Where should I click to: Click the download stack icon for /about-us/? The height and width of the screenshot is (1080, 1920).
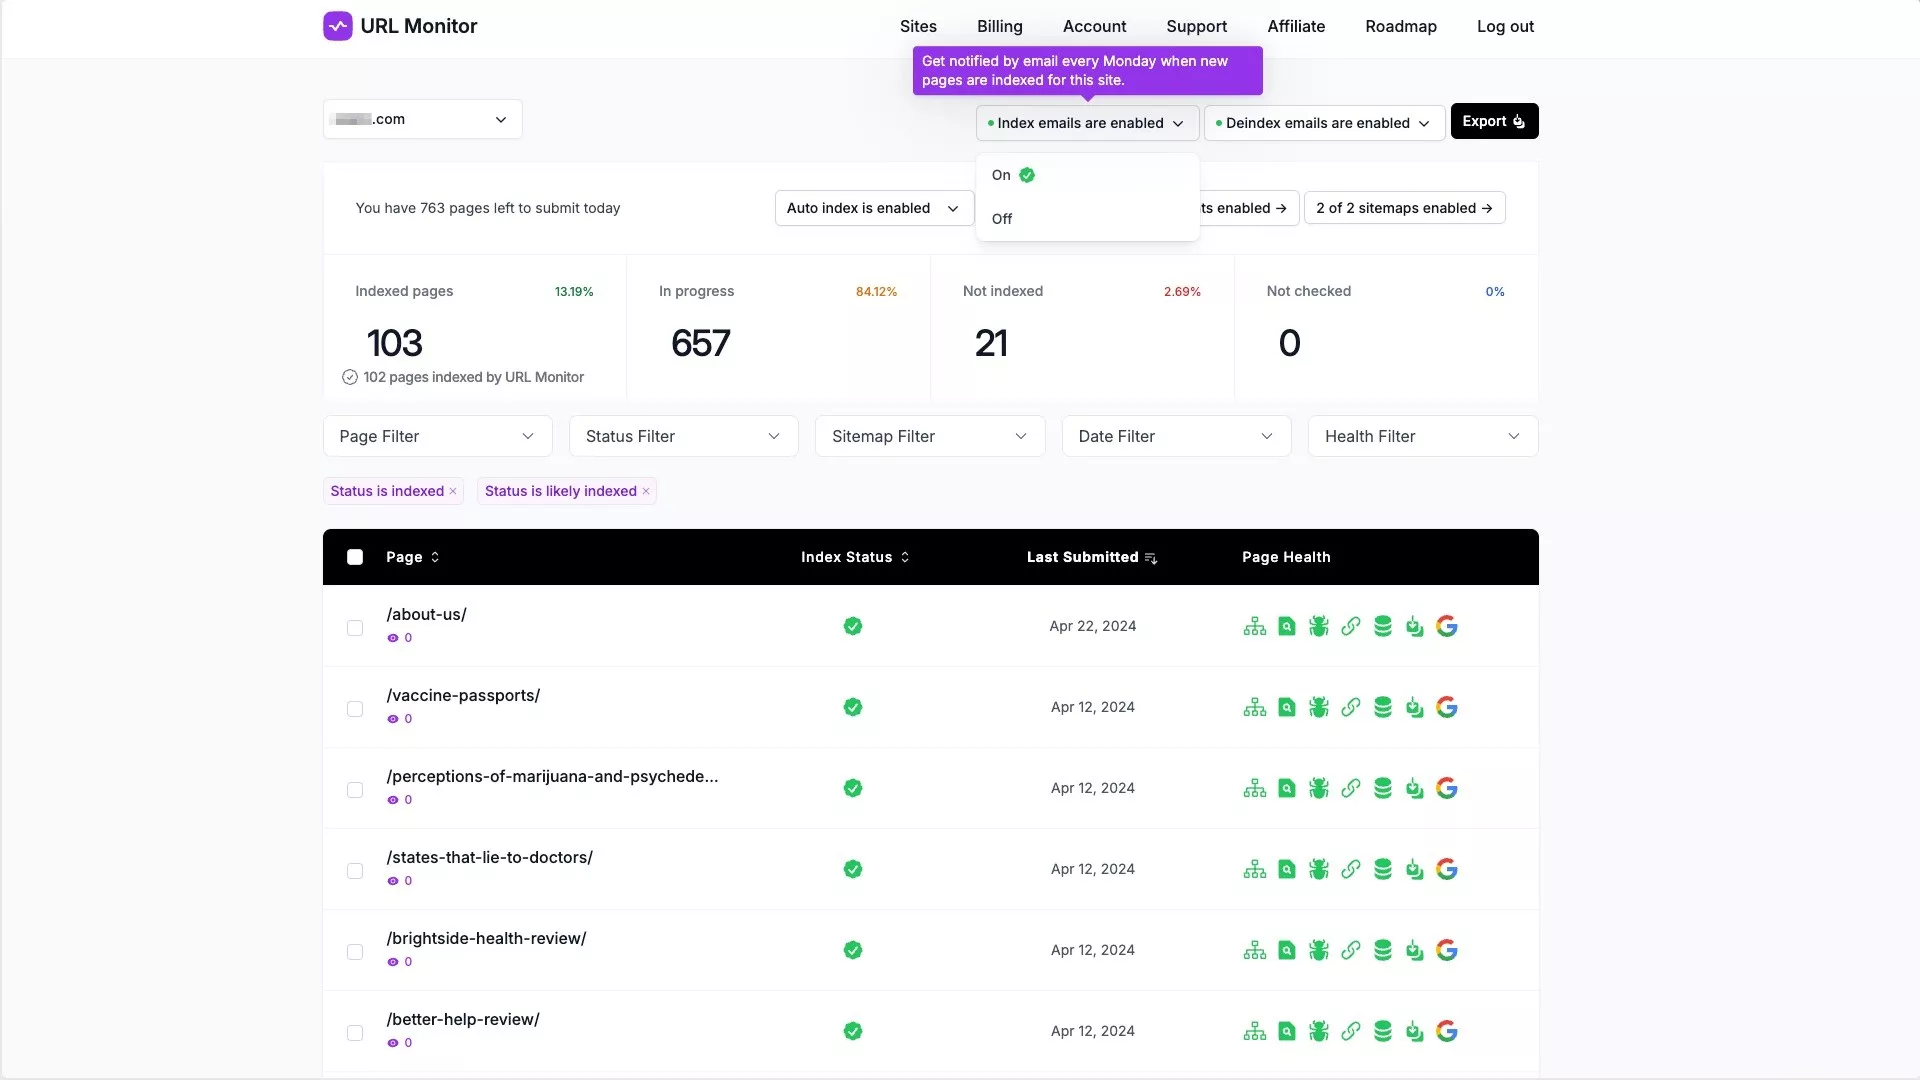coord(1414,627)
